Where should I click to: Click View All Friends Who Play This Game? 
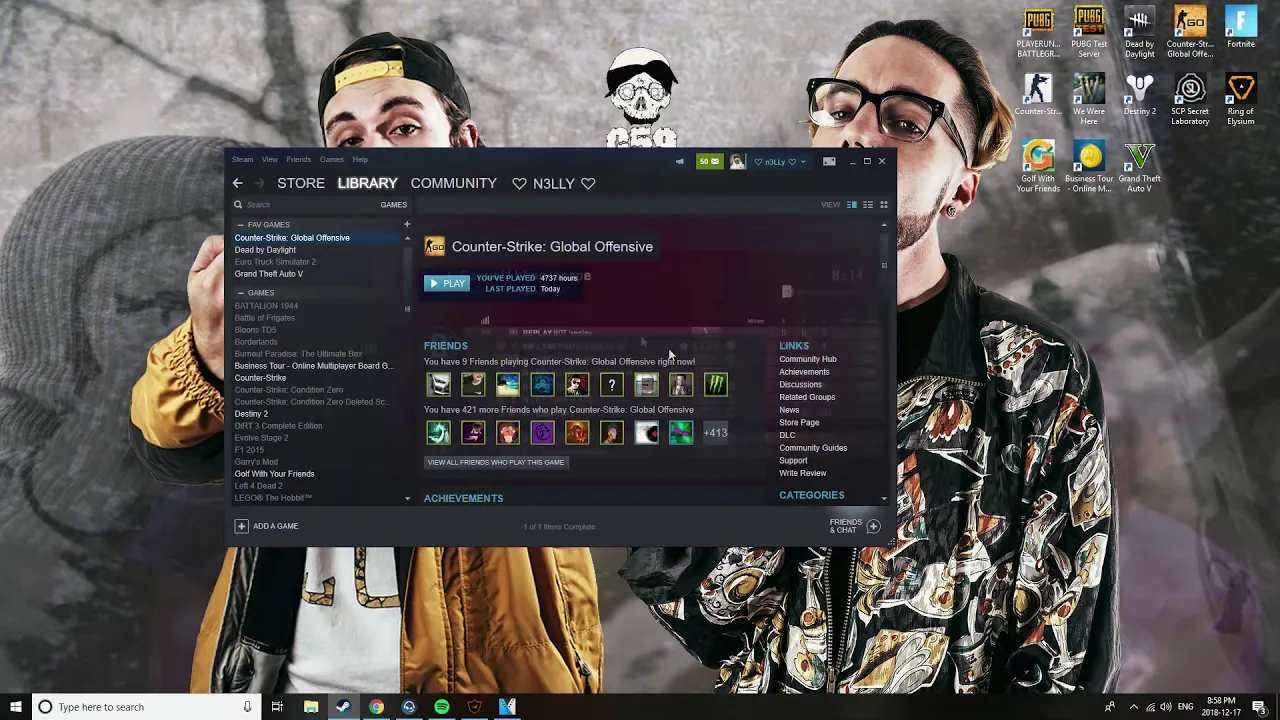point(496,462)
